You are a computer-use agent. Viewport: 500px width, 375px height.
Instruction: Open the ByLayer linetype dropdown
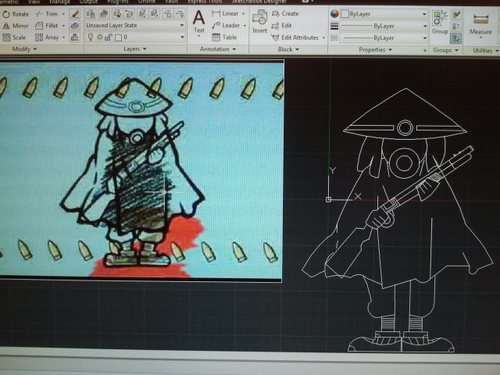tap(425, 38)
